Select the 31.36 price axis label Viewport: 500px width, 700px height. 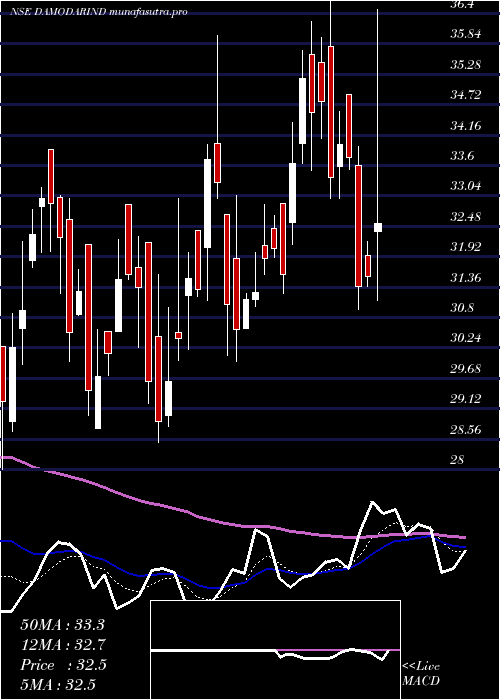466,278
